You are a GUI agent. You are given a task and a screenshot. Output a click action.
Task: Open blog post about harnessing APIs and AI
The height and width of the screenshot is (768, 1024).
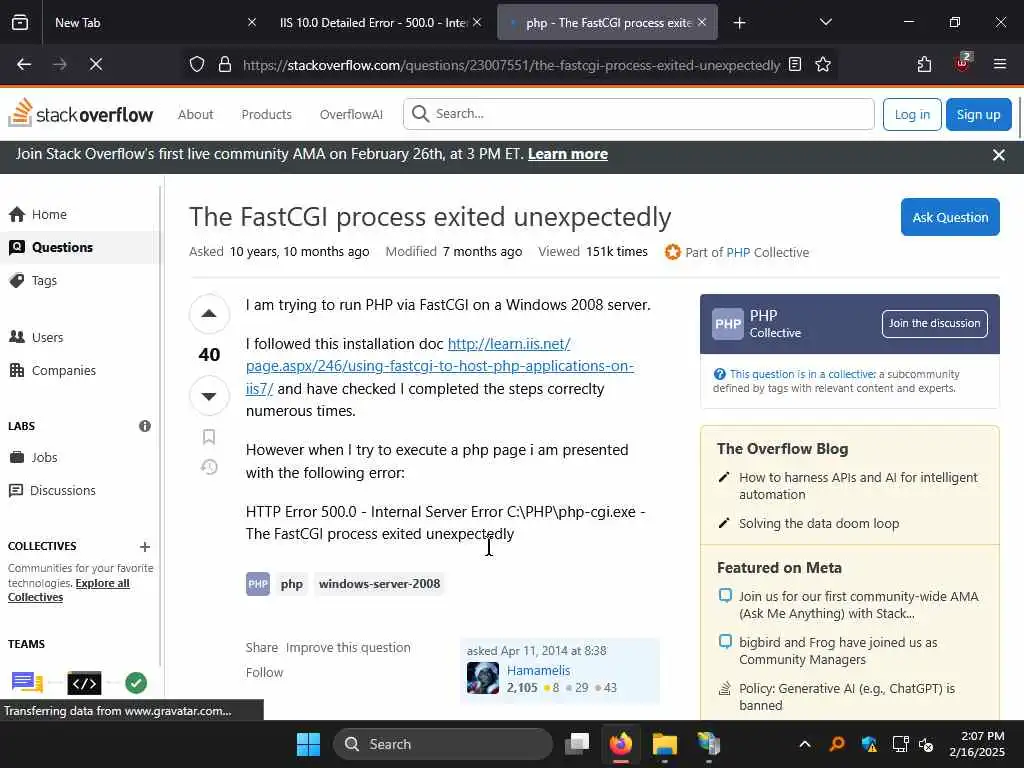858,486
